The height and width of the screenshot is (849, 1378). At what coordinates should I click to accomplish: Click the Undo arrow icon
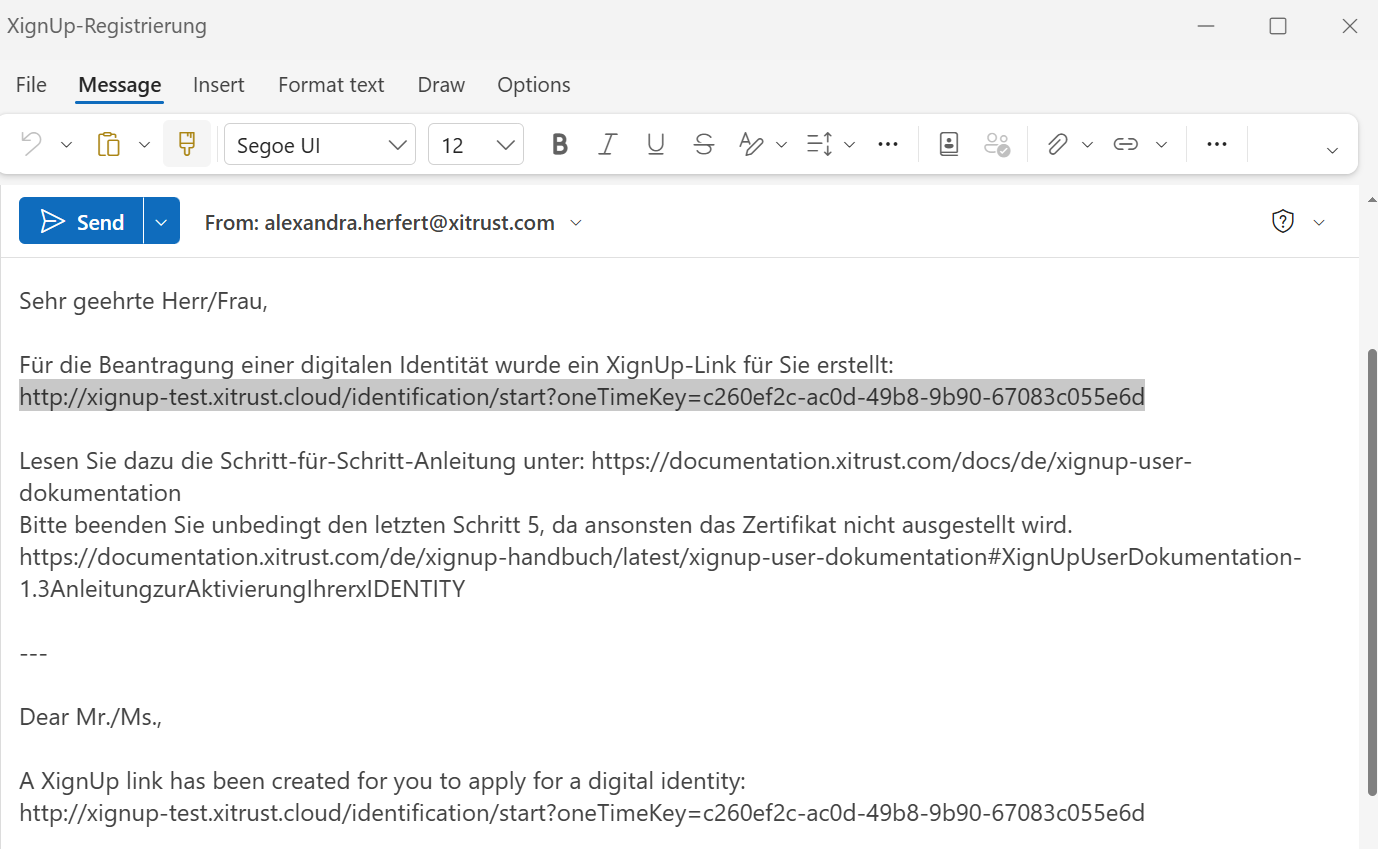click(31, 145)
